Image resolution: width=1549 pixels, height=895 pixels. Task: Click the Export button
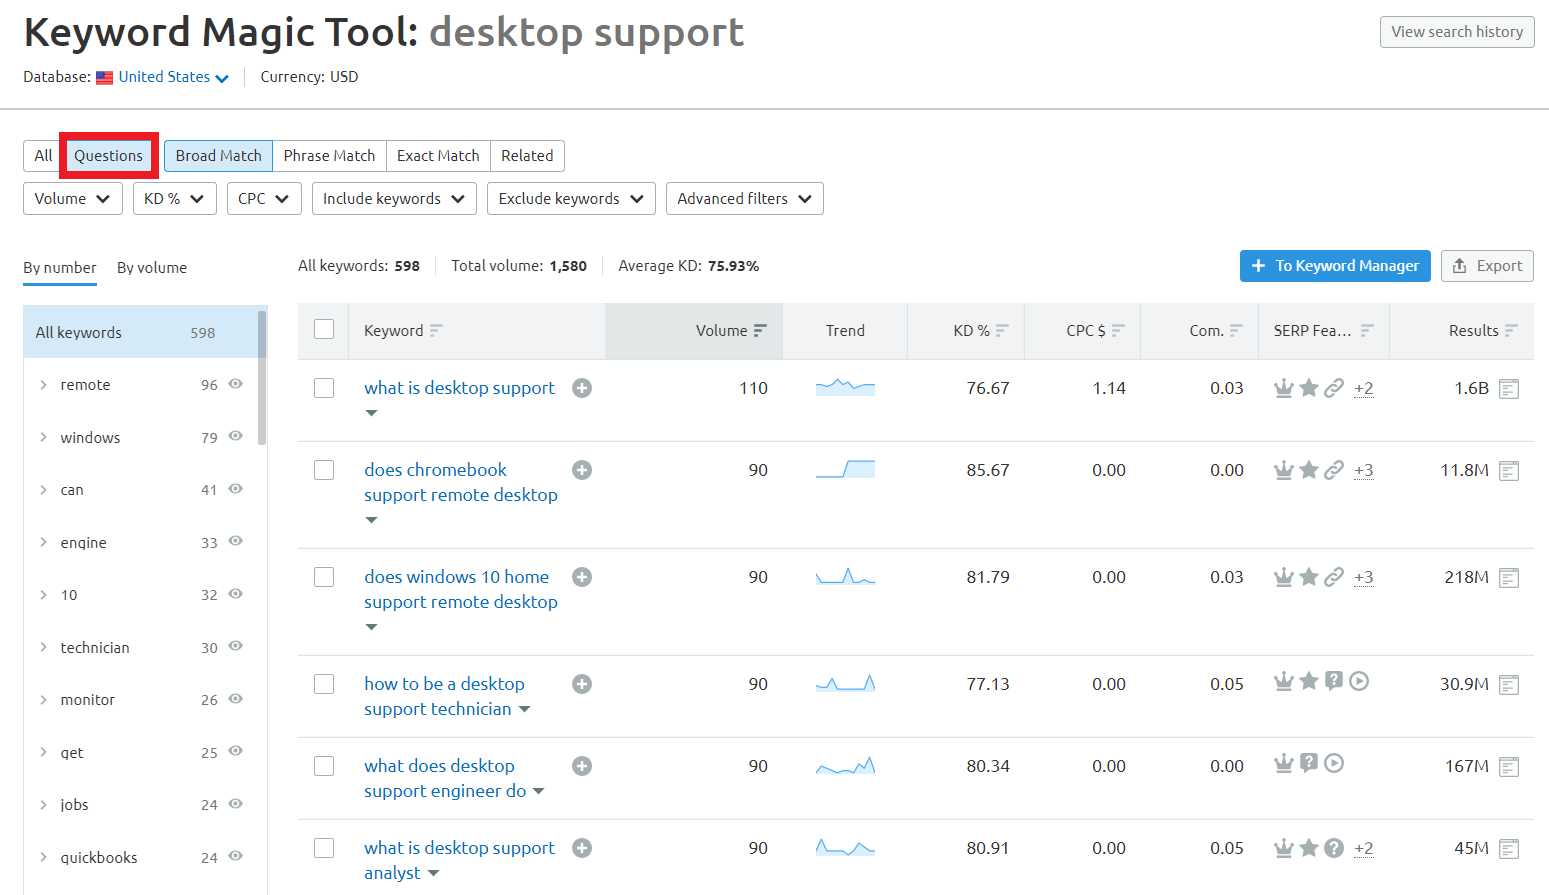(x=1486, y=266)
